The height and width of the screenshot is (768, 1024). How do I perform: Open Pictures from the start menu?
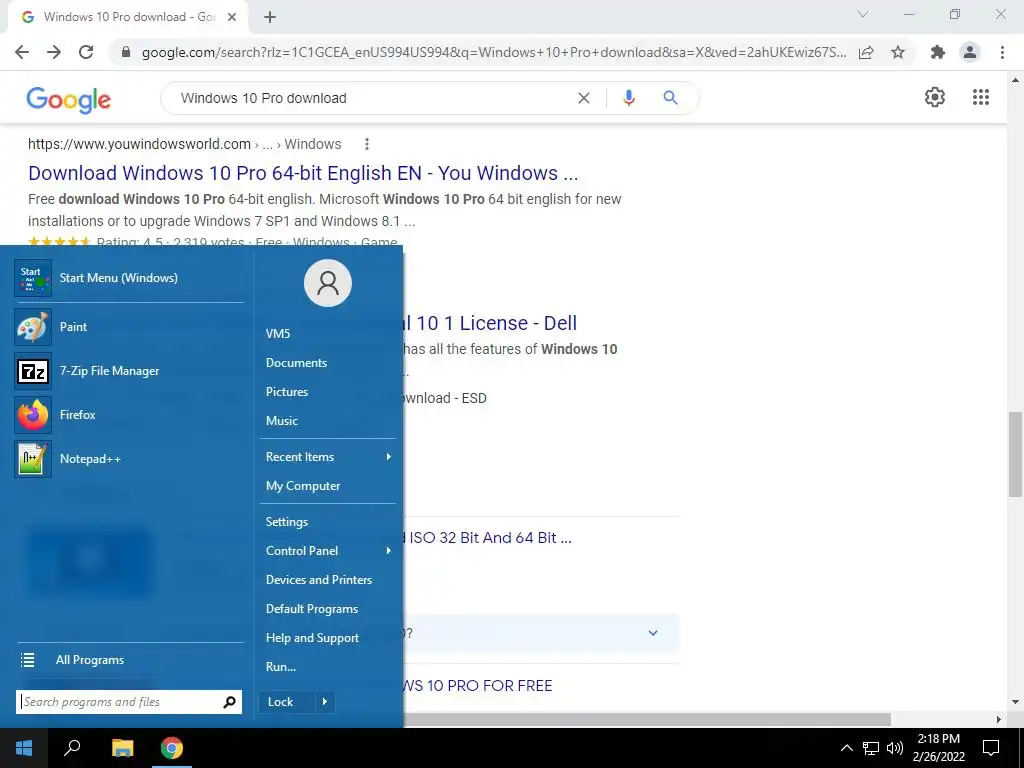[x=328, y=392]
